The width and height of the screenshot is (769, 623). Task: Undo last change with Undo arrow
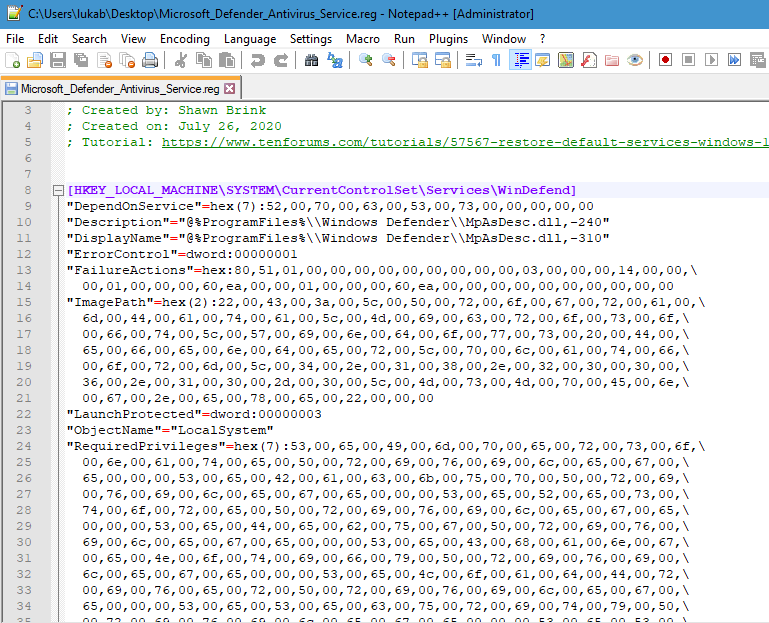(257, 60)
